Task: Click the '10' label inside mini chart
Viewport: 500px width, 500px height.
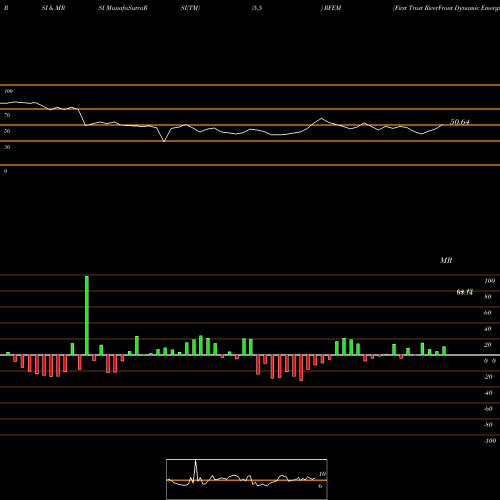Action: pyautogui.click(x=322, y=474)
